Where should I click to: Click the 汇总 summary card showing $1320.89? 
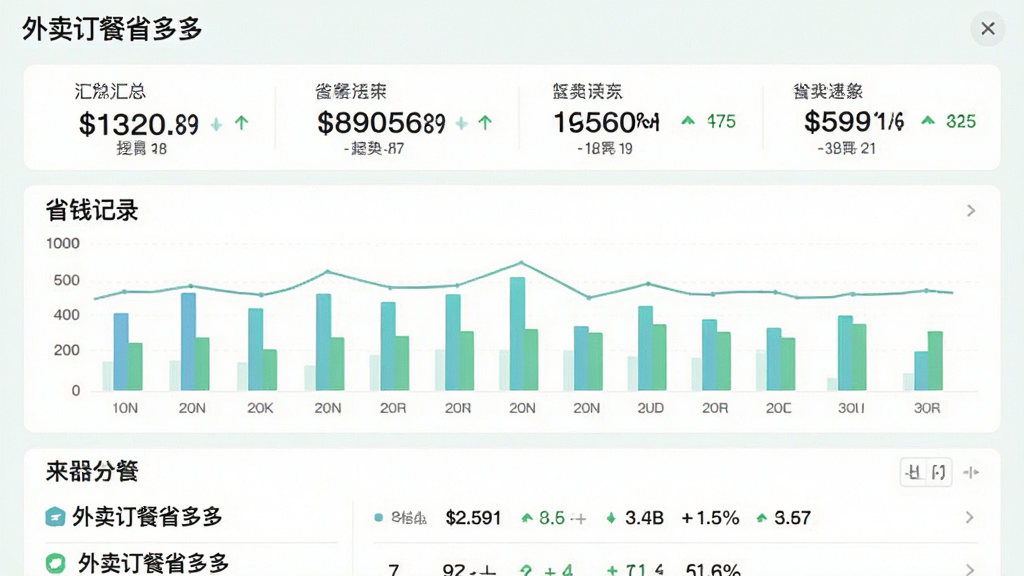[x=151, y=118]
